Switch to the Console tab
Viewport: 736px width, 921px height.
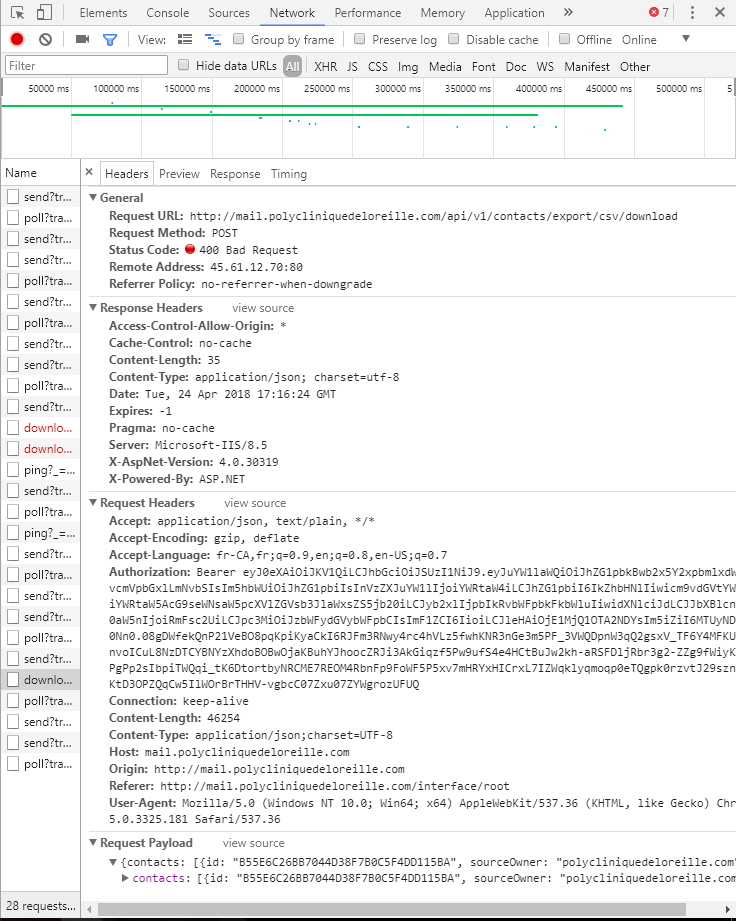167,13
